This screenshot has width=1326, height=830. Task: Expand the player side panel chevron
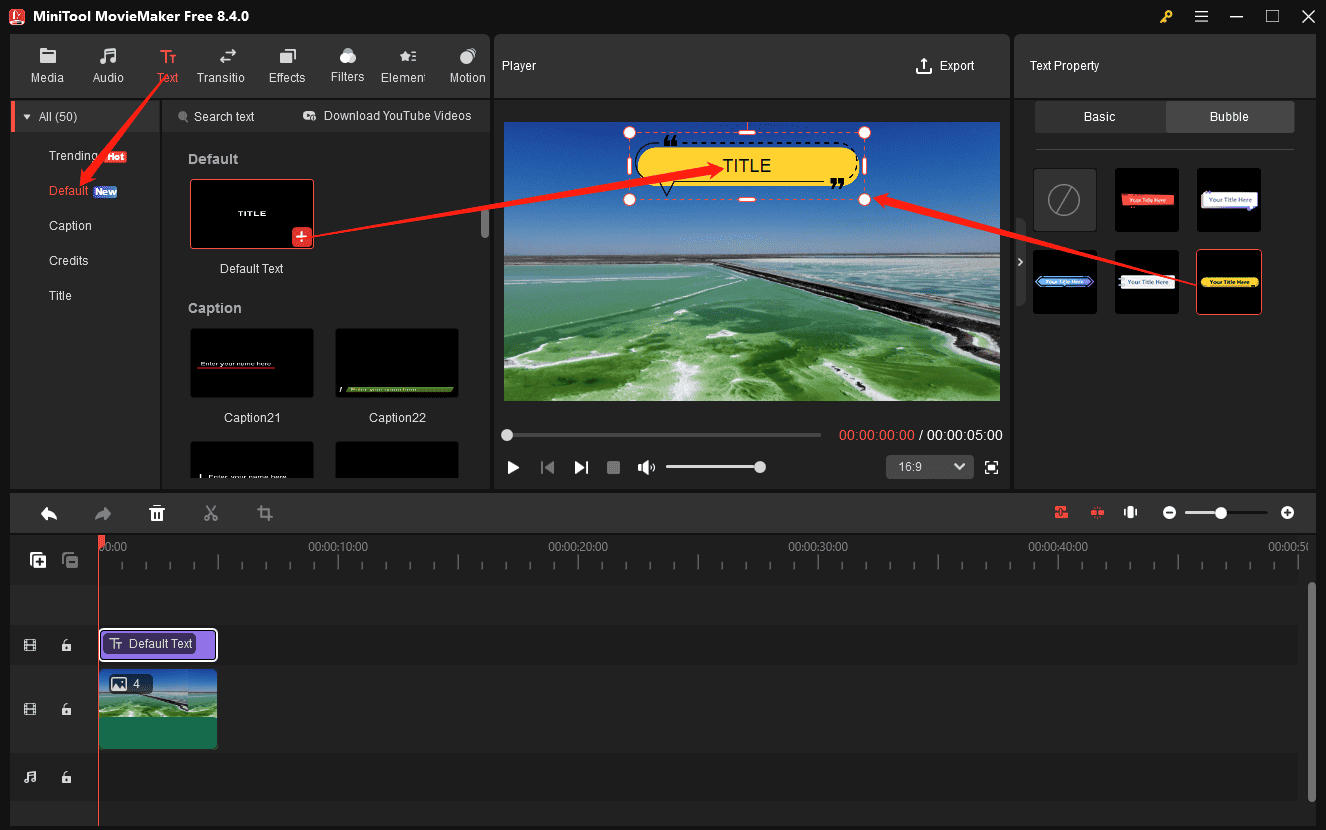pyautogui.click(x=1020, y=262)
